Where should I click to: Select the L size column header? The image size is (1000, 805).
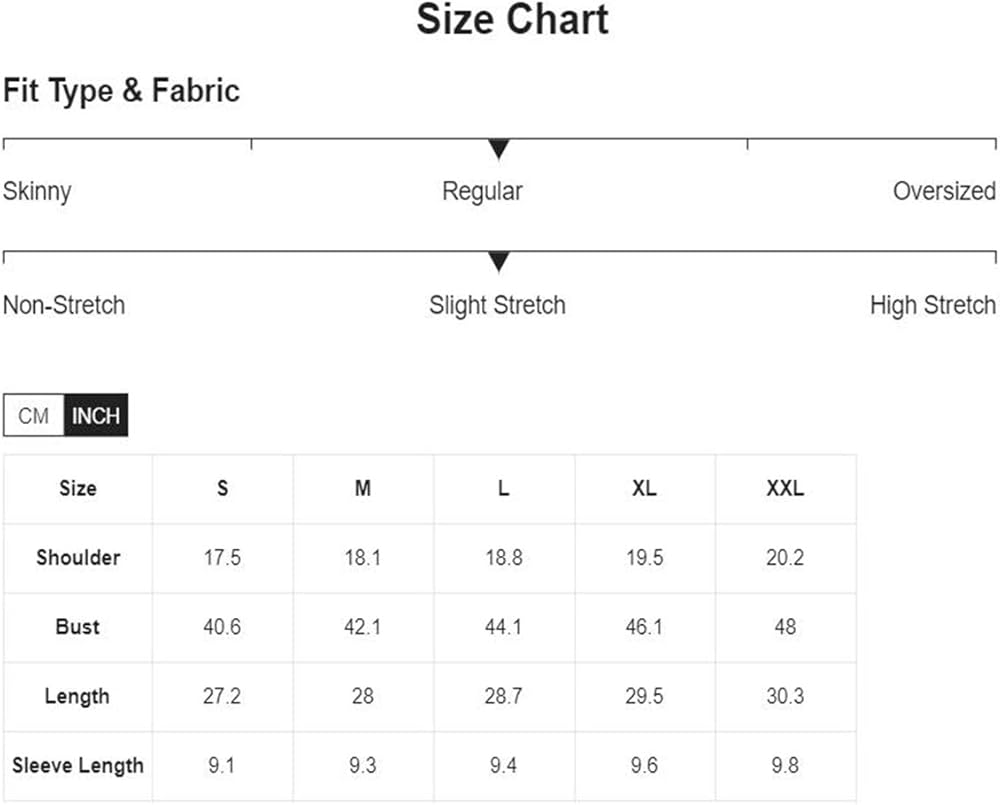pyautogui.click(x=504, y=489)
